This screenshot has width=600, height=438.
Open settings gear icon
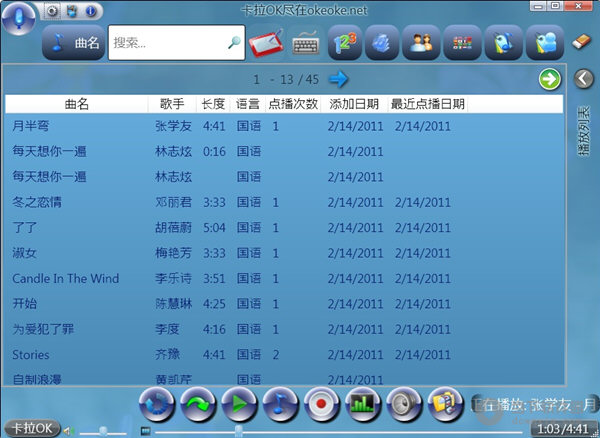[x=52, y=11]
